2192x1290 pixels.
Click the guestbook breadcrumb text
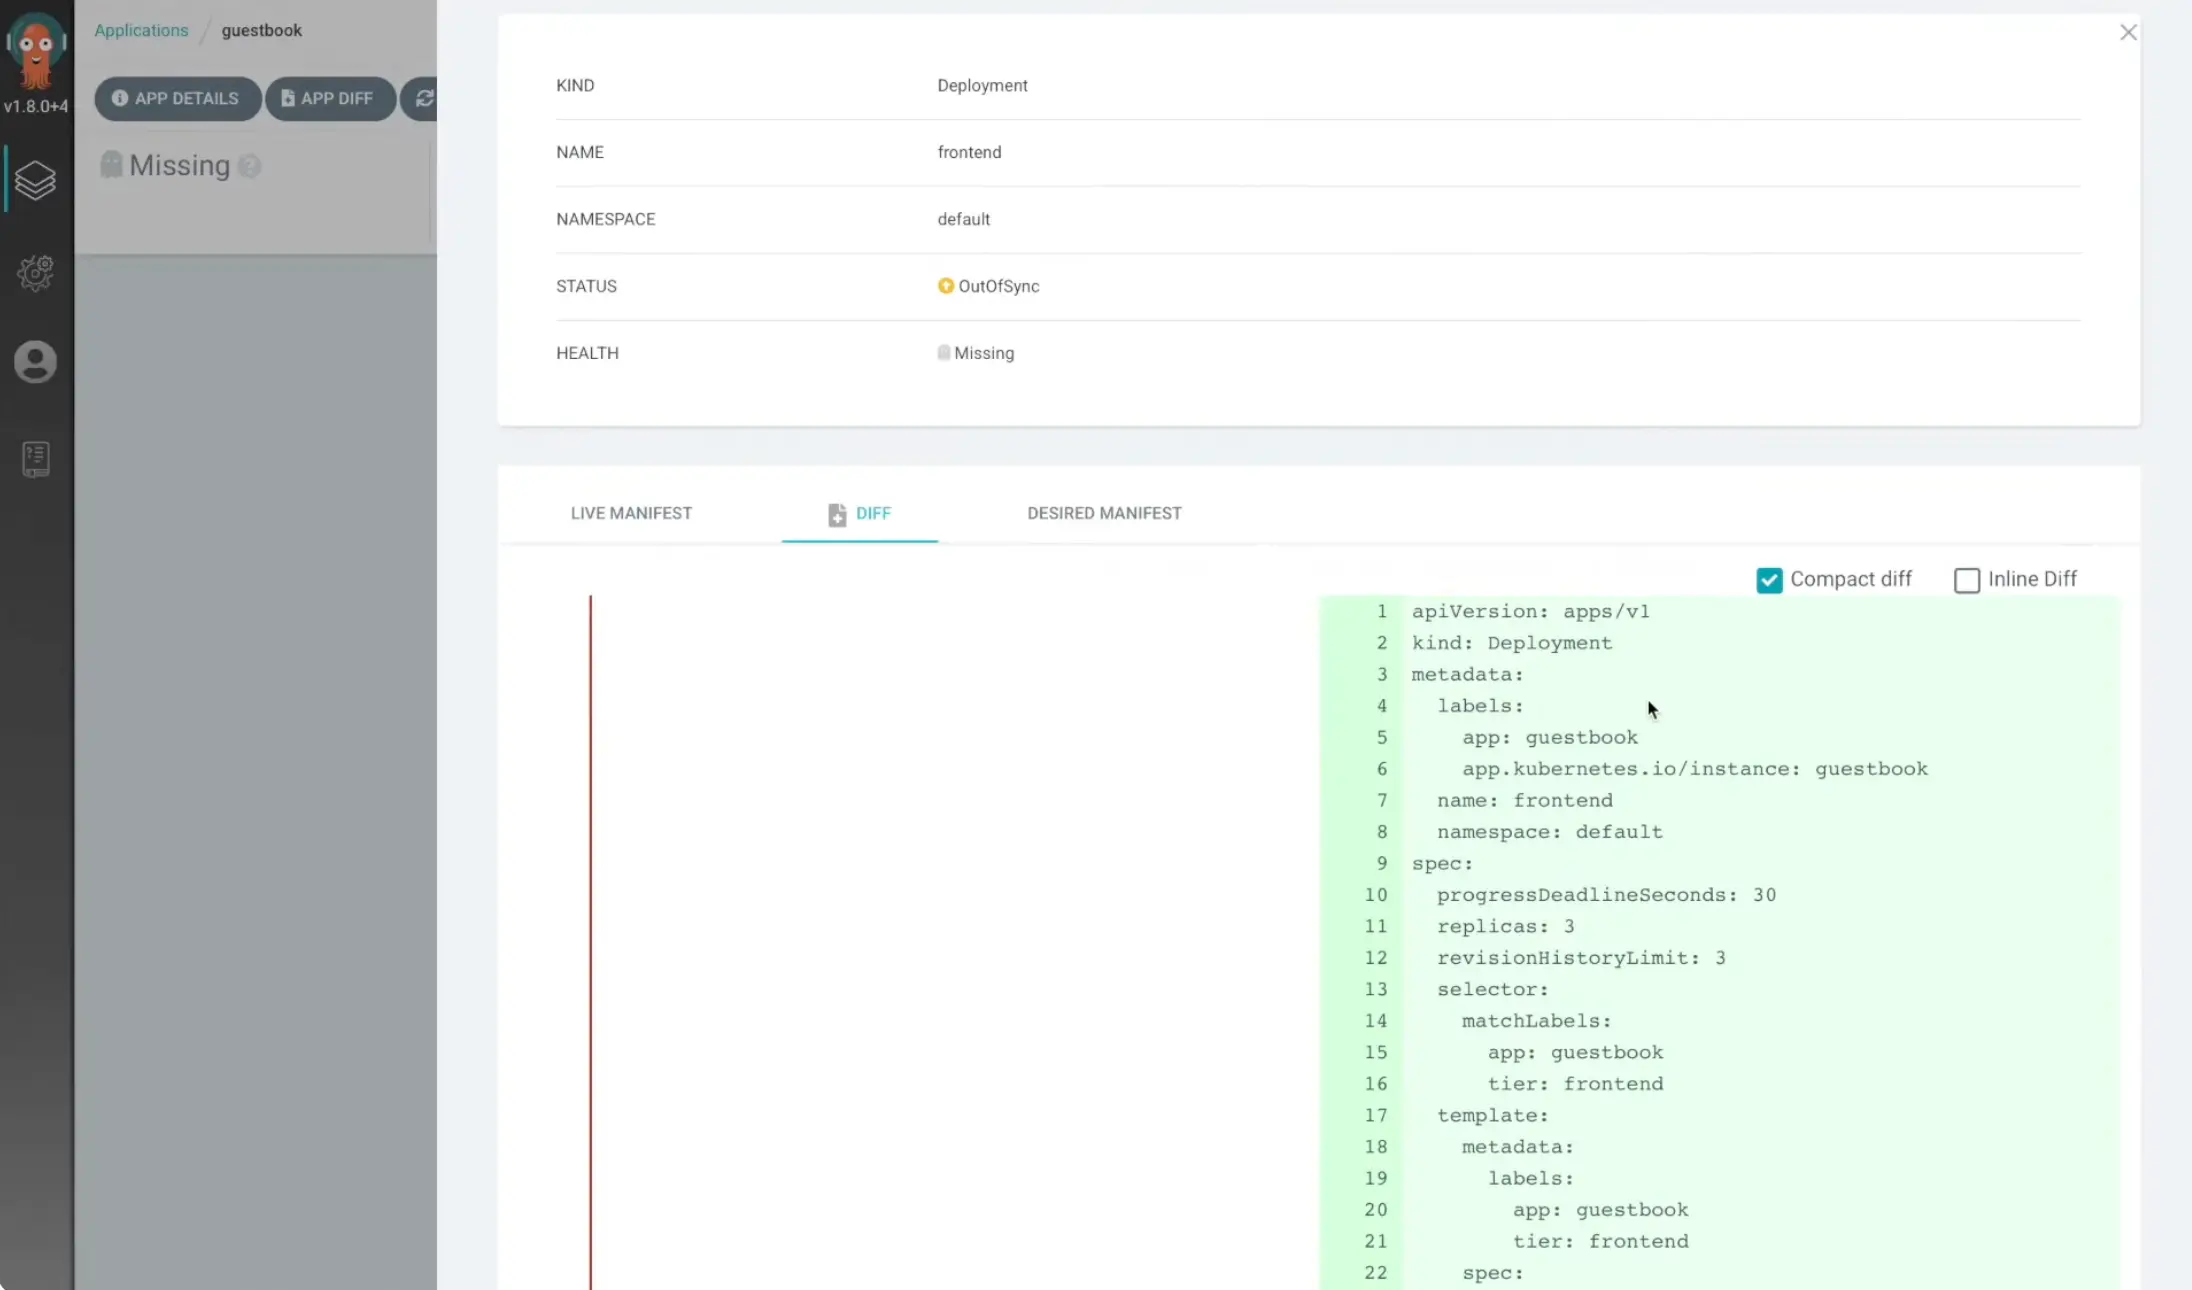(x=261, y=30)
